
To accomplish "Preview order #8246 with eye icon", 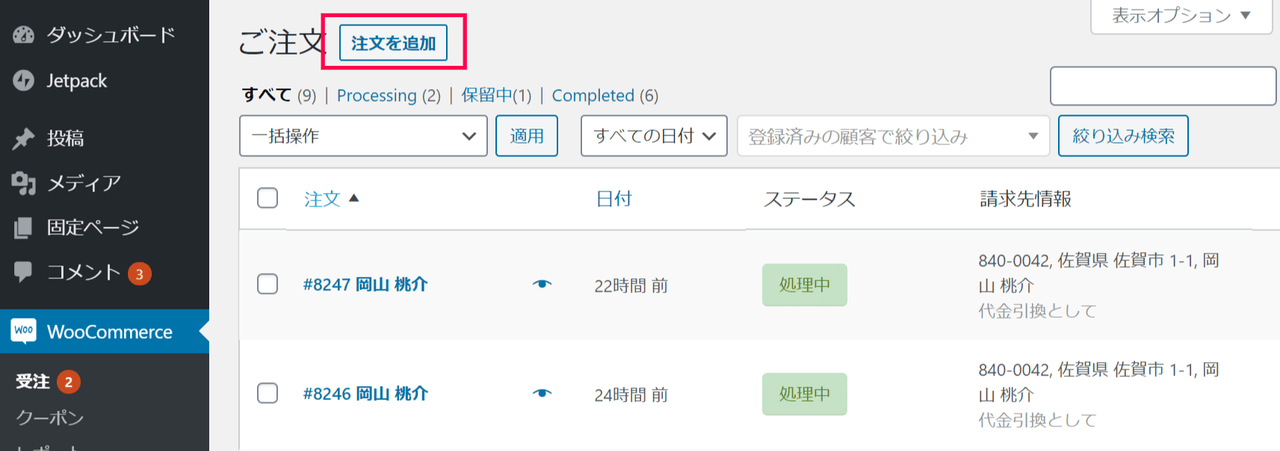I will pos(542,394).
